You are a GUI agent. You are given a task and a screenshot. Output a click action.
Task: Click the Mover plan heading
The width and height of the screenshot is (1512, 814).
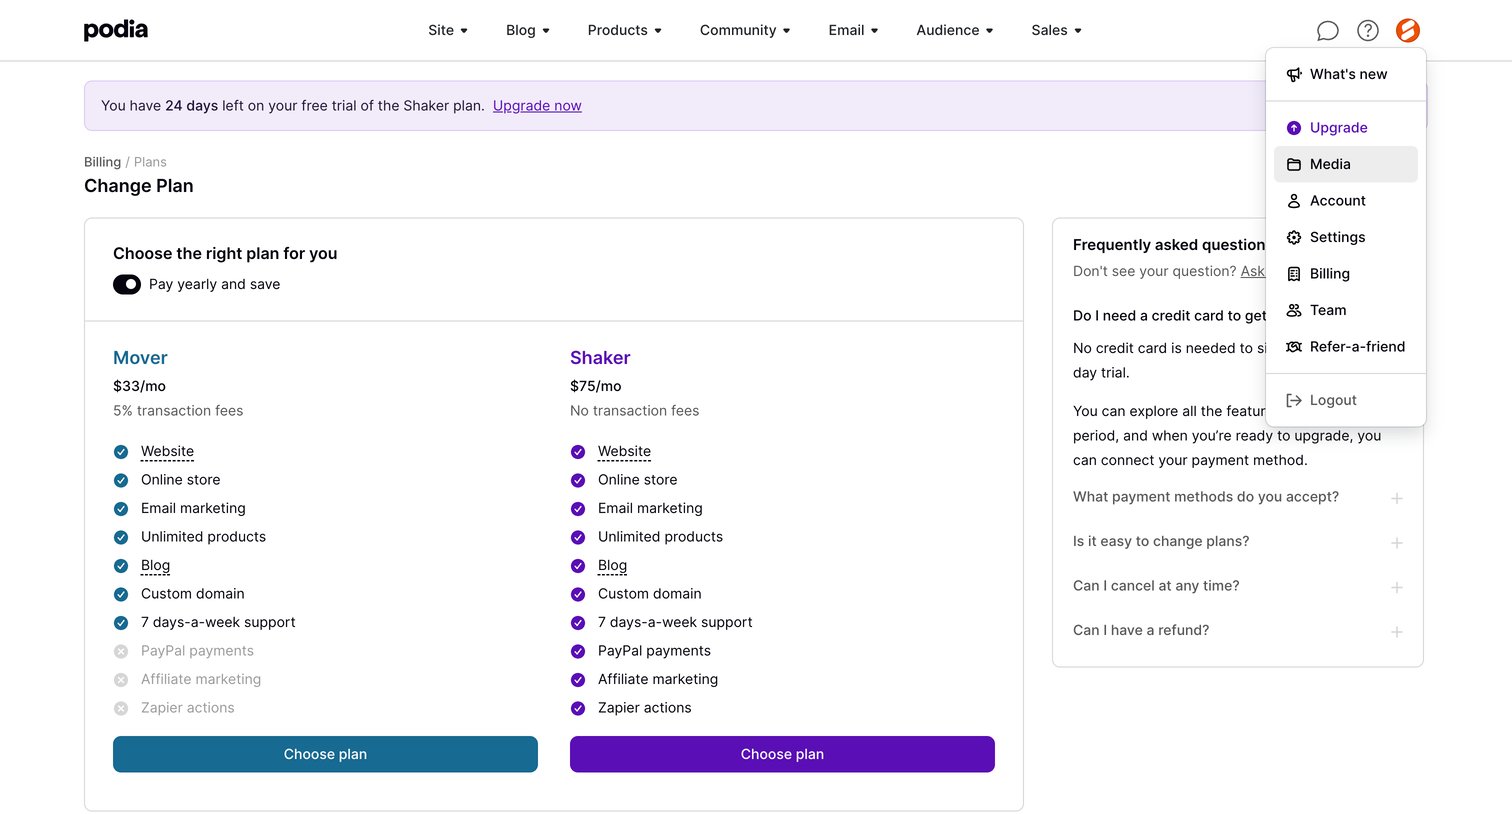[x=140, y=358]
